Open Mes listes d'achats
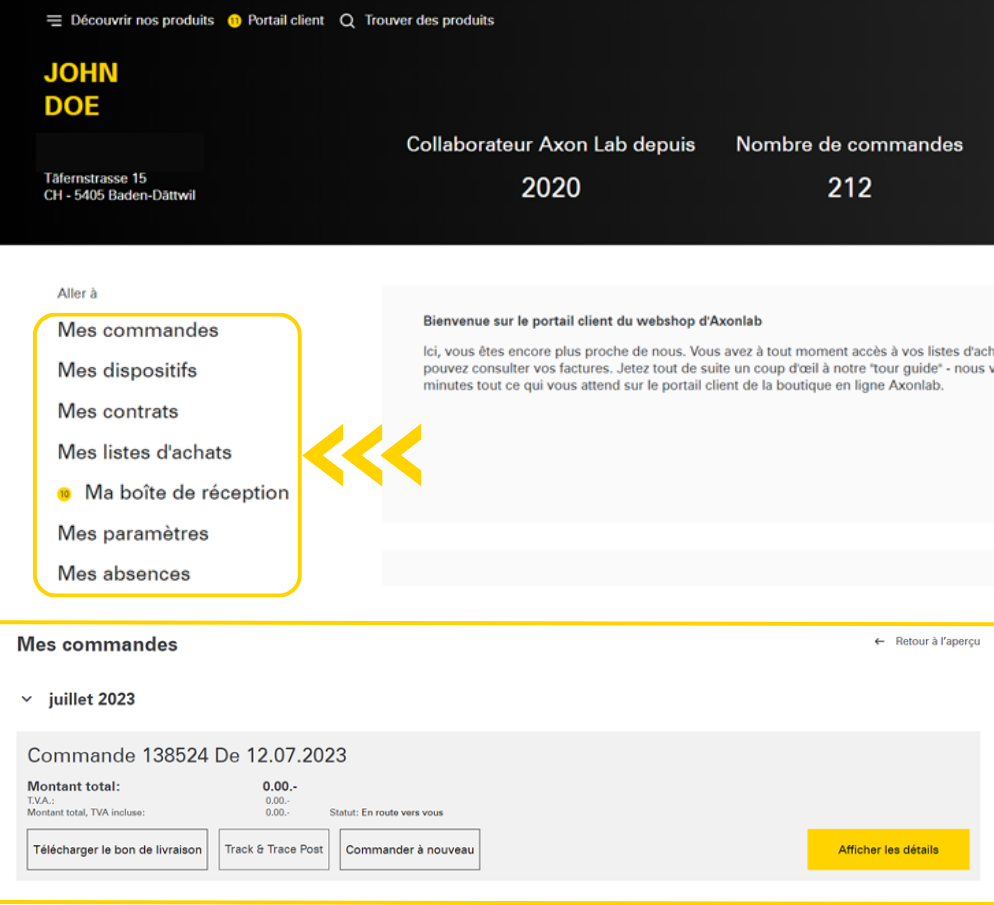994x905 pixels. coord(145,452)
